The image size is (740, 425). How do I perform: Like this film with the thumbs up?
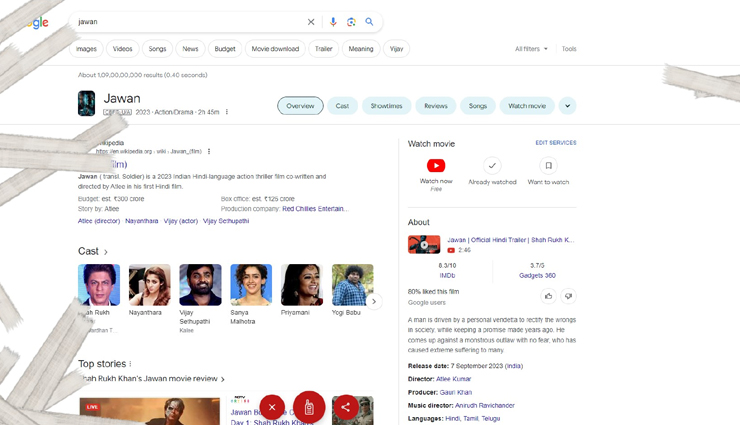[x=548, y=296]
